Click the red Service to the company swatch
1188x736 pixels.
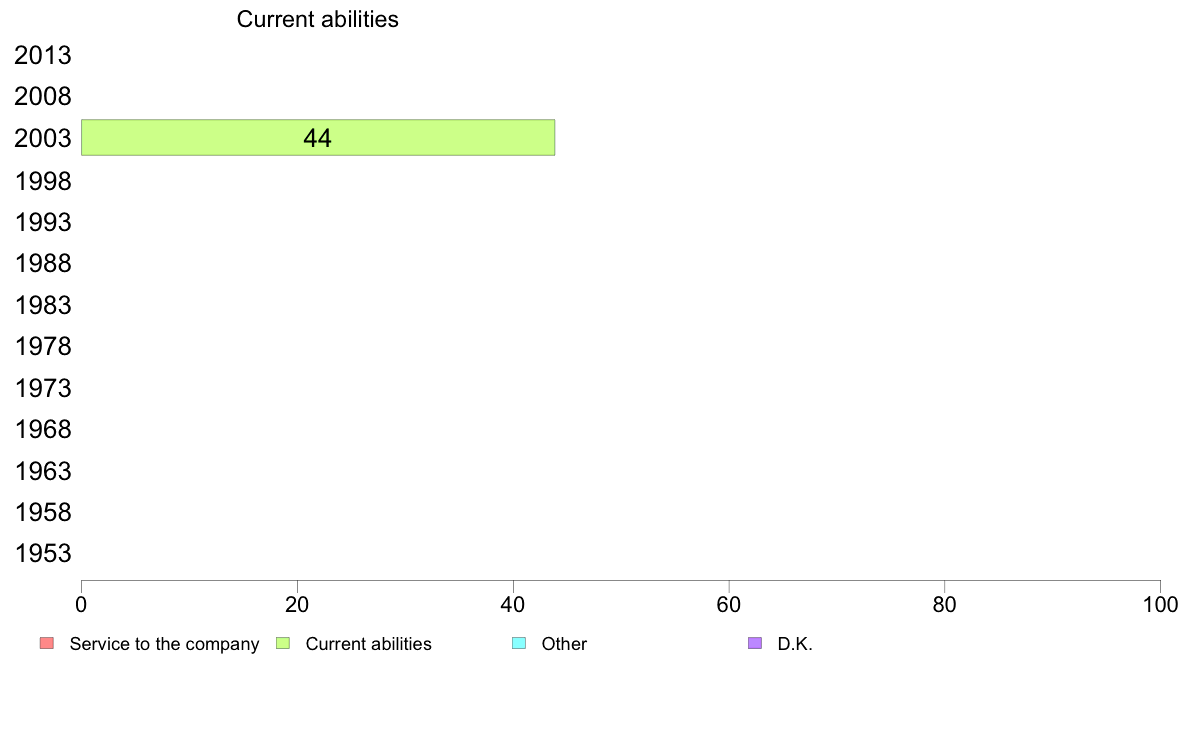pos(46,643)
